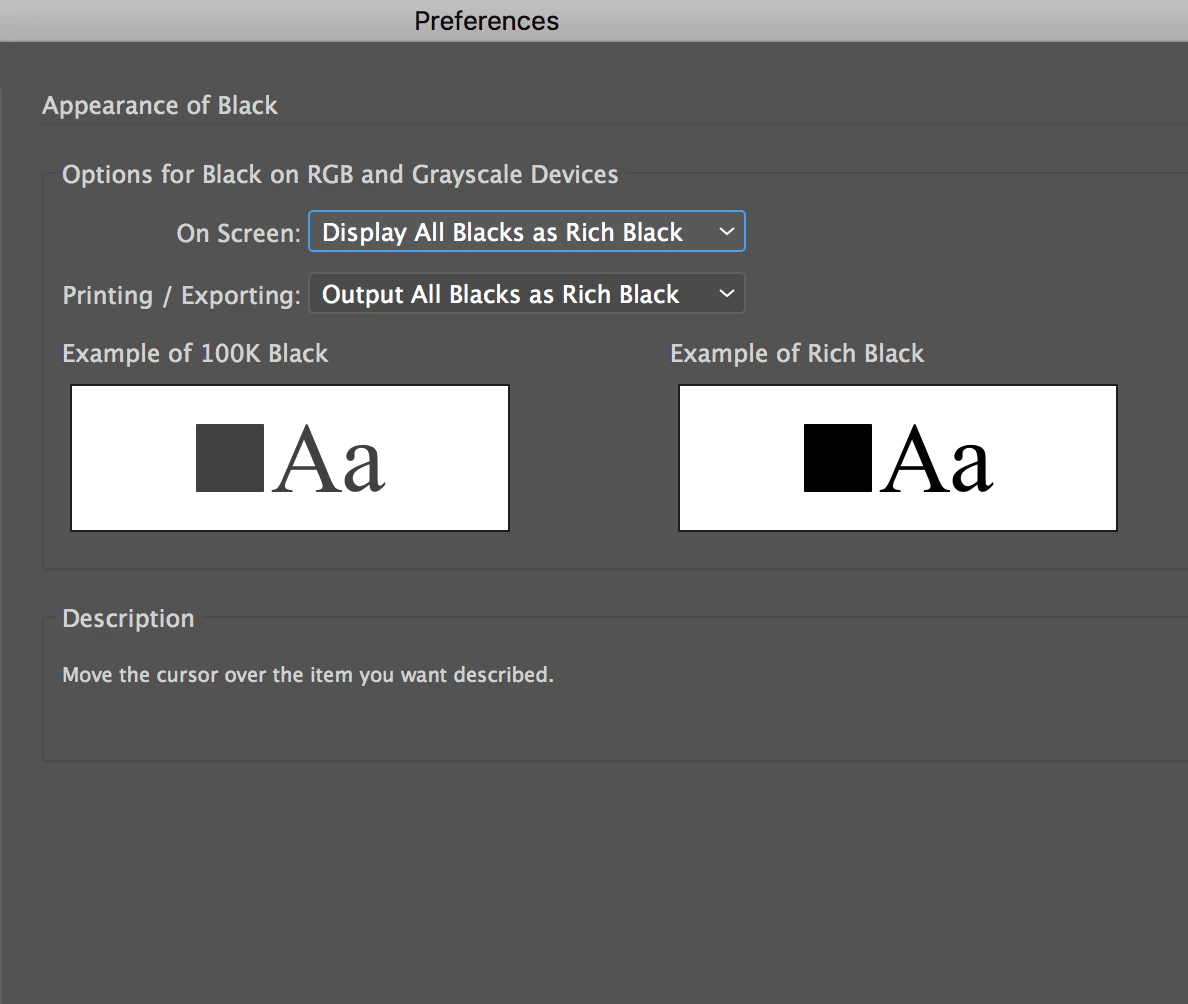
Task: Click the "Printing / Exporting:" label
Action: 181,295
